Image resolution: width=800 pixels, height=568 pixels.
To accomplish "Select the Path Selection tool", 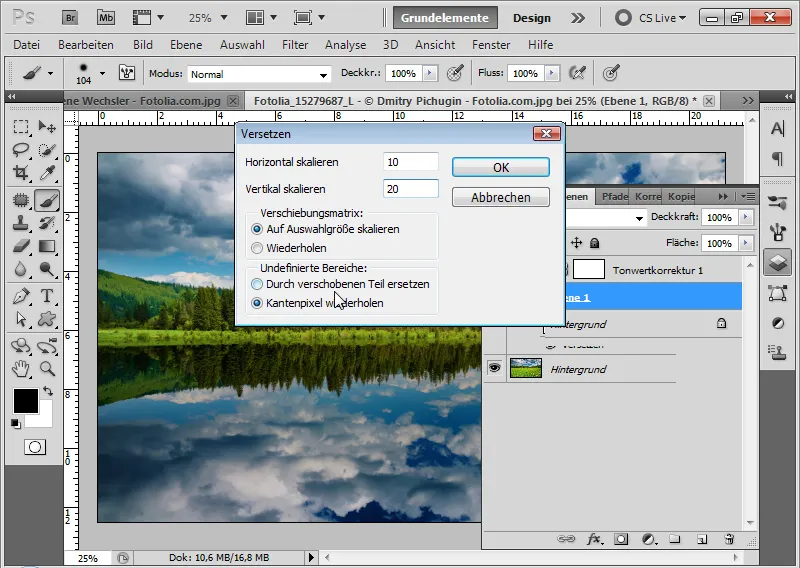I will pos(21,319).
